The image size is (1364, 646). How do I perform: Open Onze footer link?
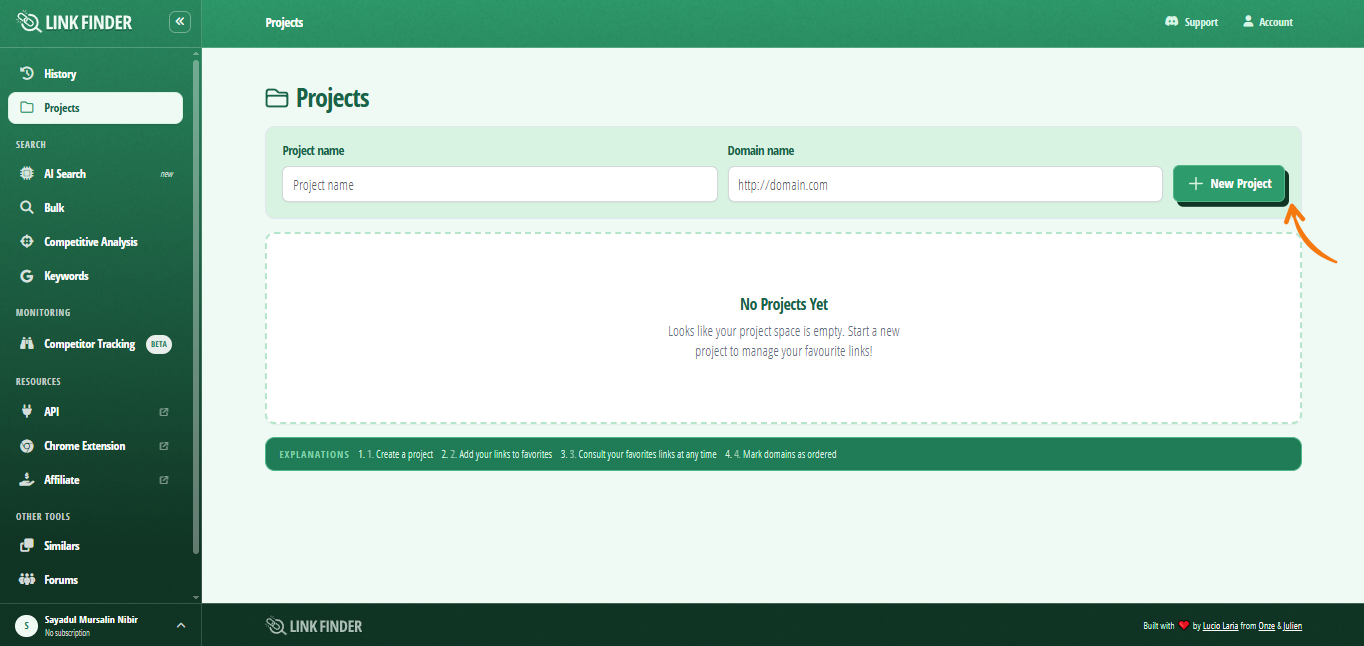point(1267,626)
